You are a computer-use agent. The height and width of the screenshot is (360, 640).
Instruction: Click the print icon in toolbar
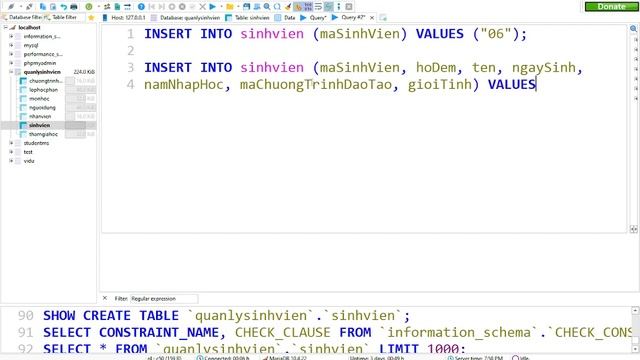(74, 7)
